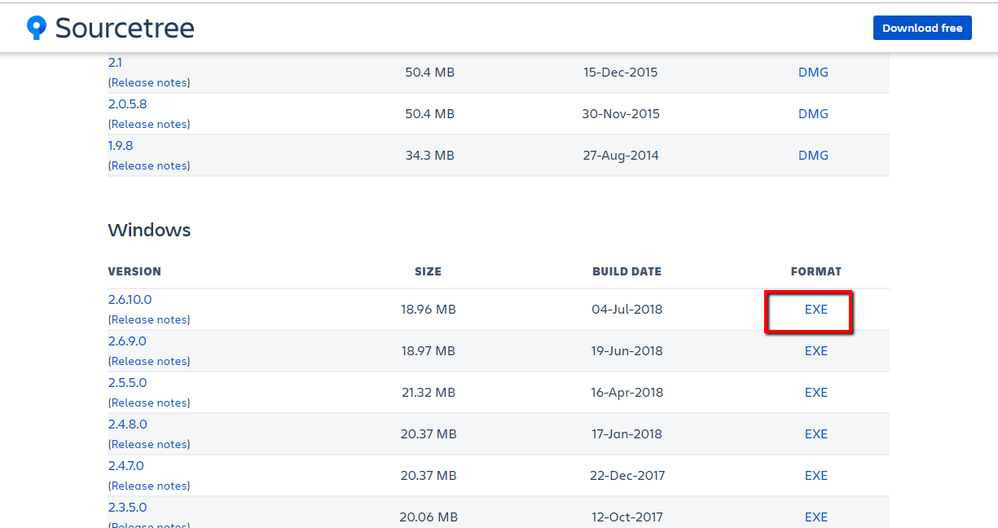Open version 1.9.8 link

(x=120, y=146)
